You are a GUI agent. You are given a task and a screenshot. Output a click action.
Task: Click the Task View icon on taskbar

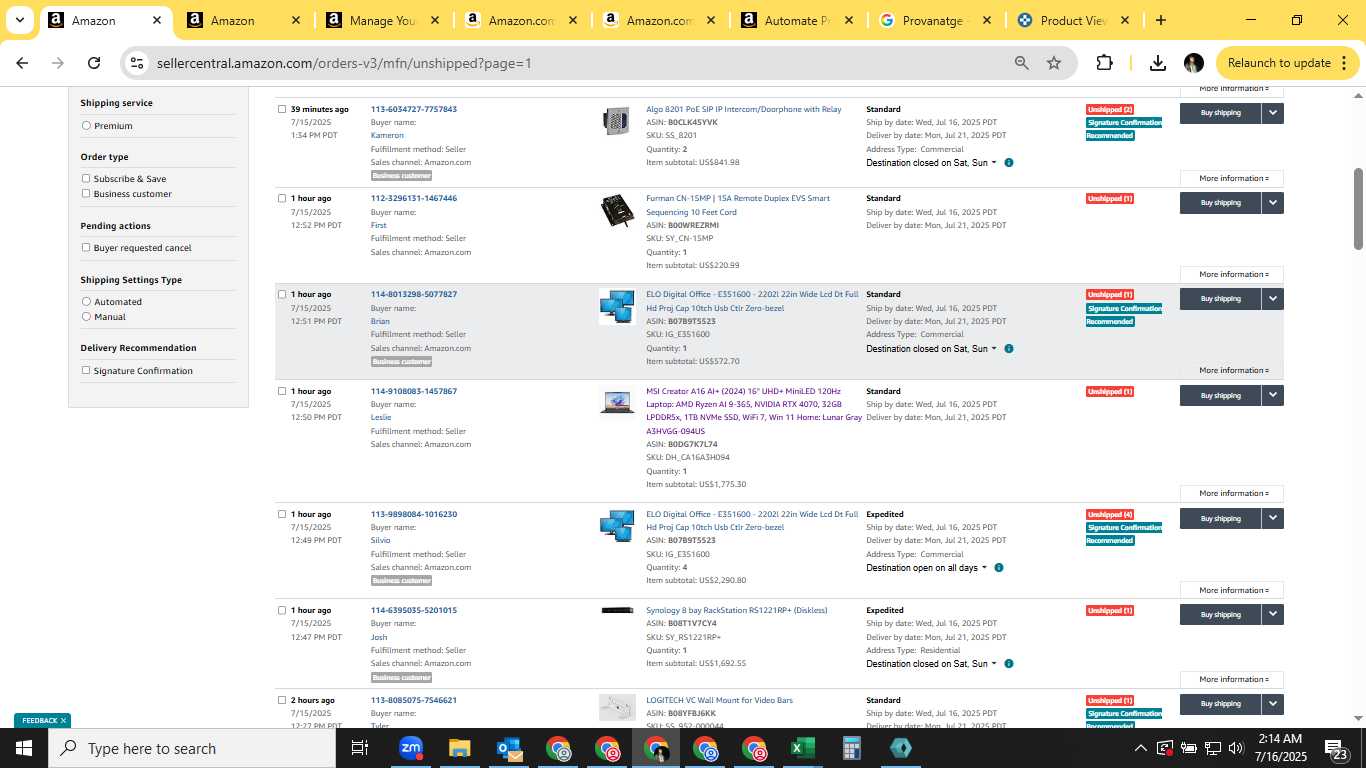click(x=360, y=748)
